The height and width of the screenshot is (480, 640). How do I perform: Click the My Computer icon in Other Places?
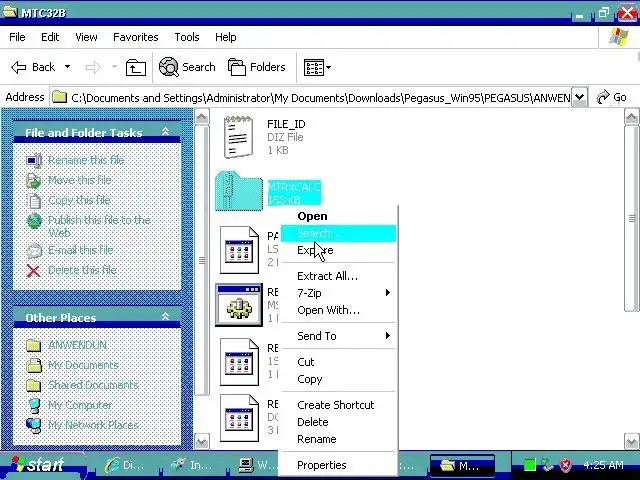tap(34, 405)
